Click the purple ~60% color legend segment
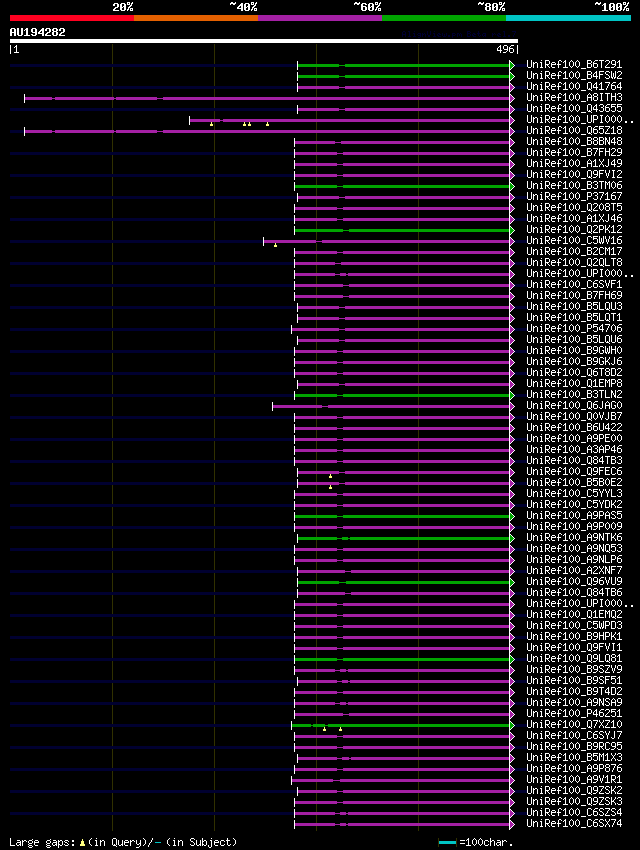This screenshot has width=640, height=850. click(320, 18)
